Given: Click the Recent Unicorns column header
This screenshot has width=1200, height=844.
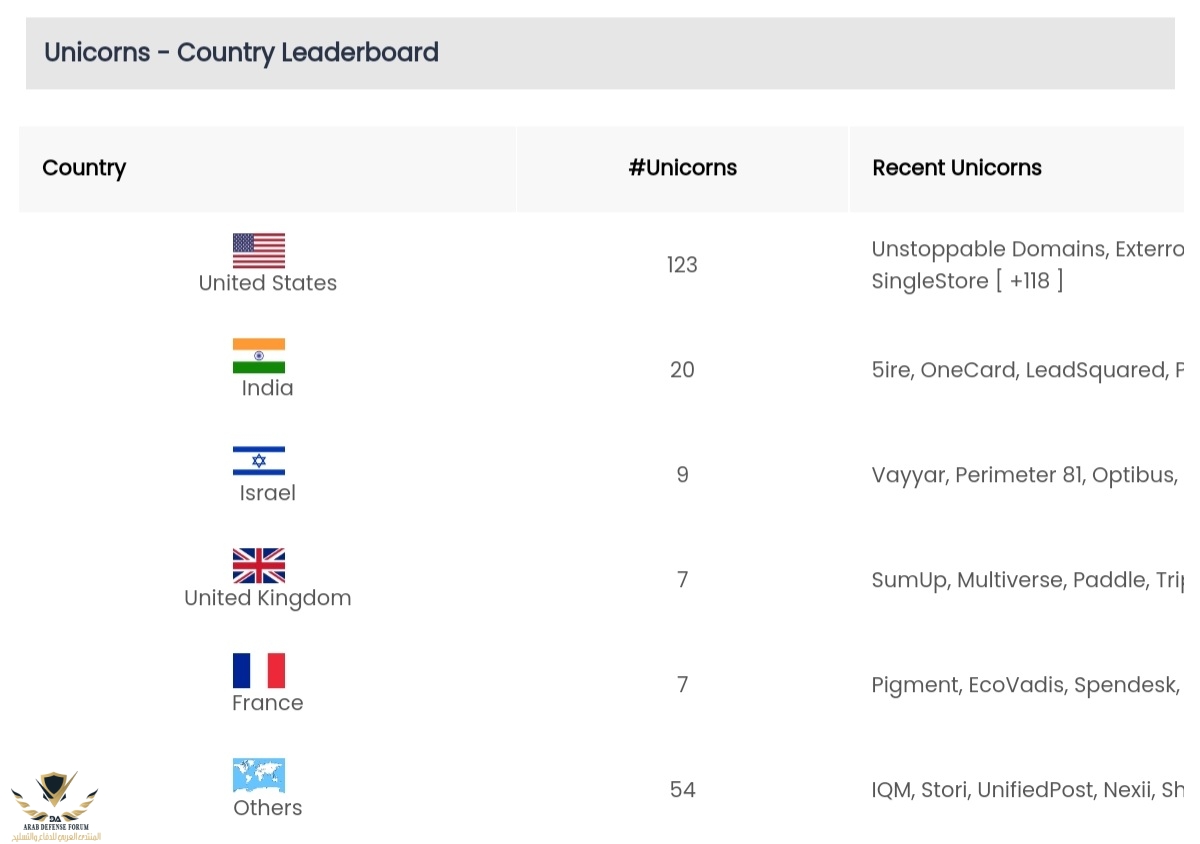Looking at the screenshot, I should pos(957,168).
